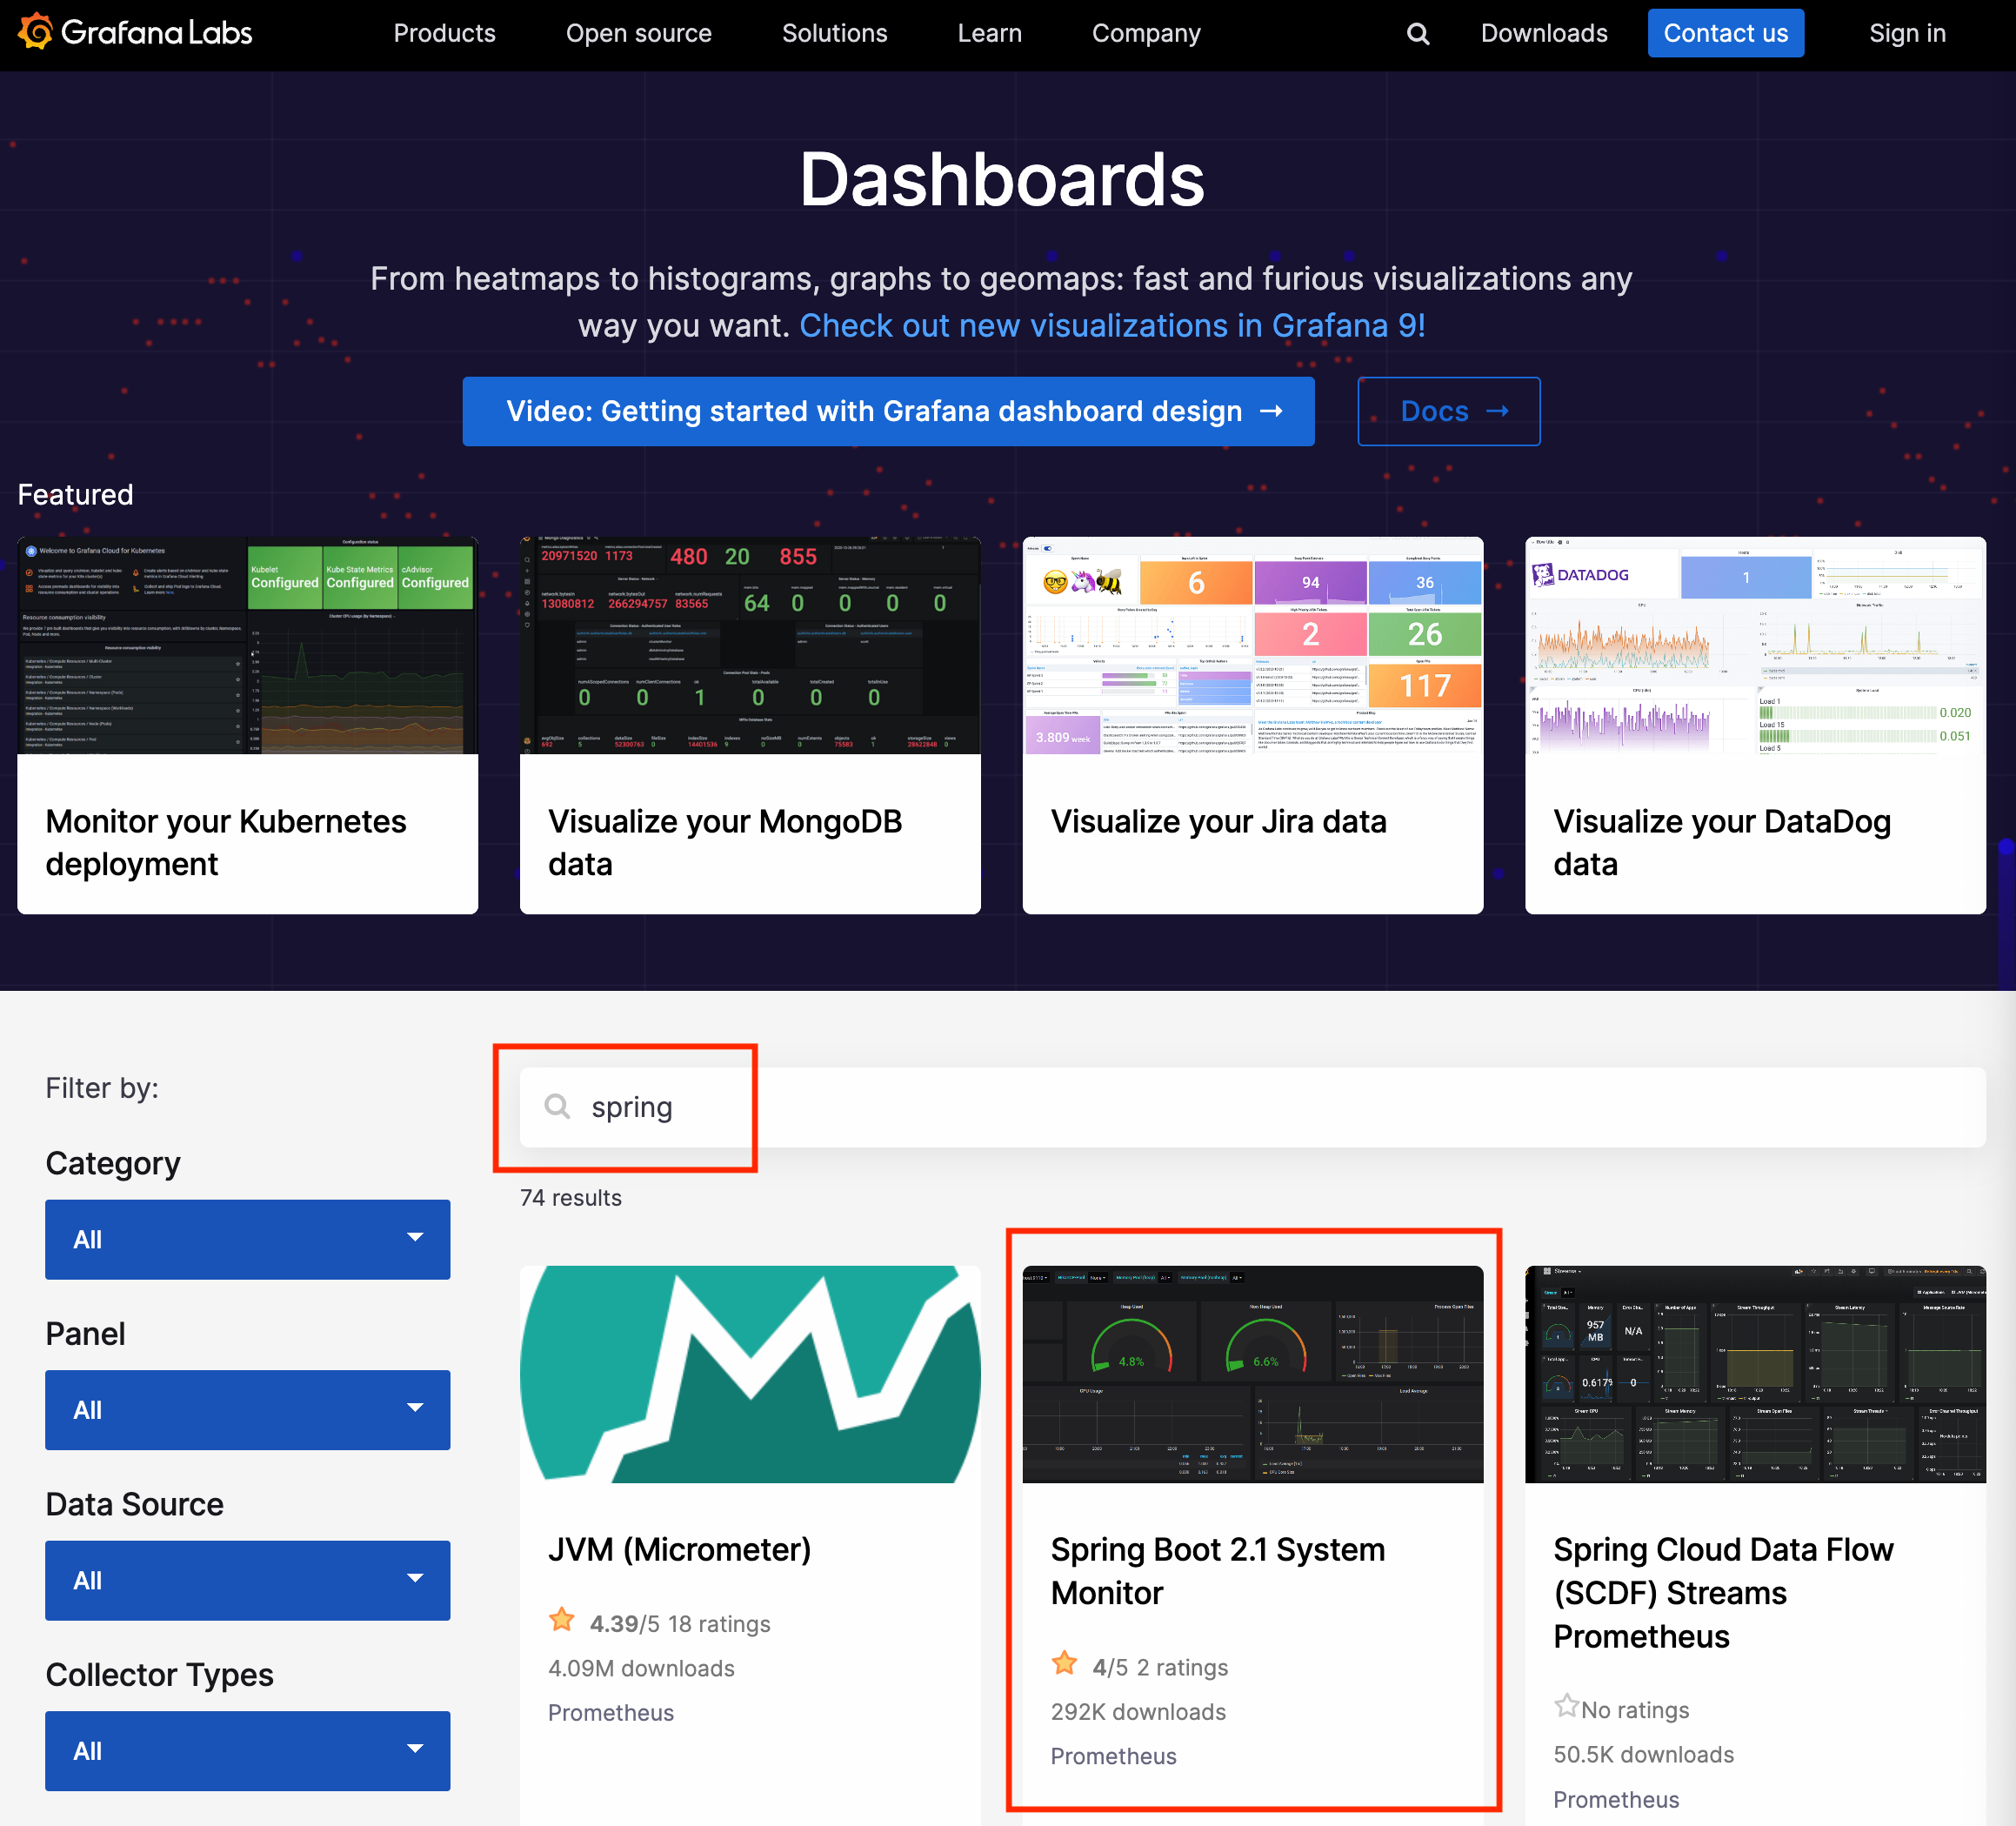
Task: Click arrow on Getting started video button
Action: (1271, 411)
